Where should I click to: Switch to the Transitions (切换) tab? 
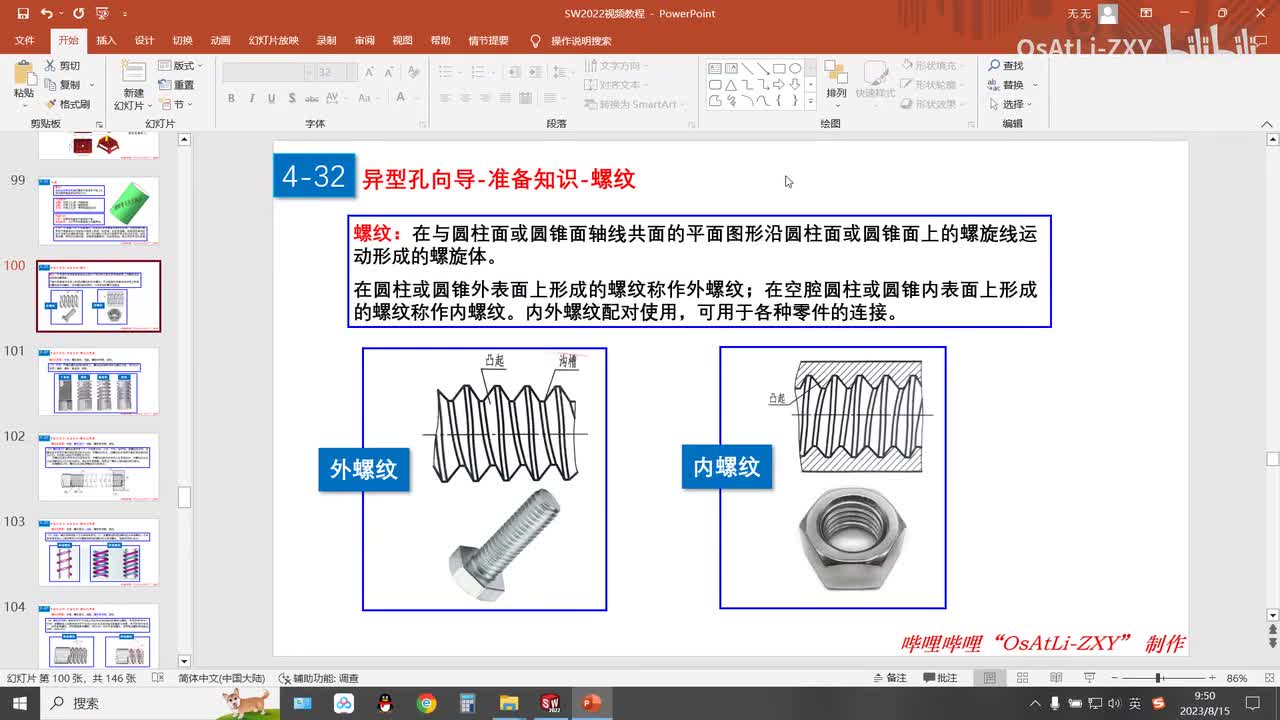pos(182,41)
